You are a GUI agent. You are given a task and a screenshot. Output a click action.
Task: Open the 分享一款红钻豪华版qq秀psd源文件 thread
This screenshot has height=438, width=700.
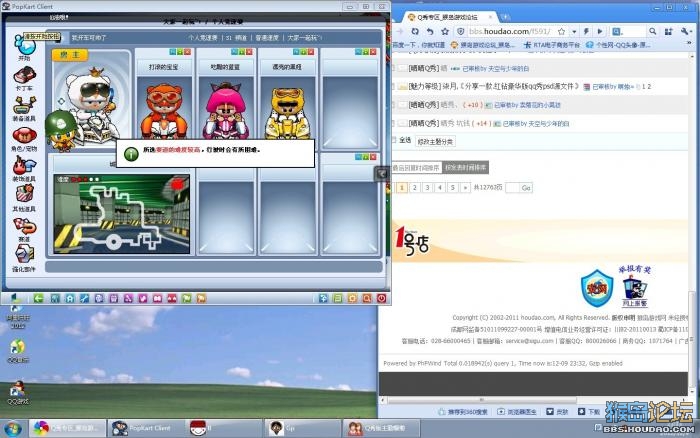[510, 86]
